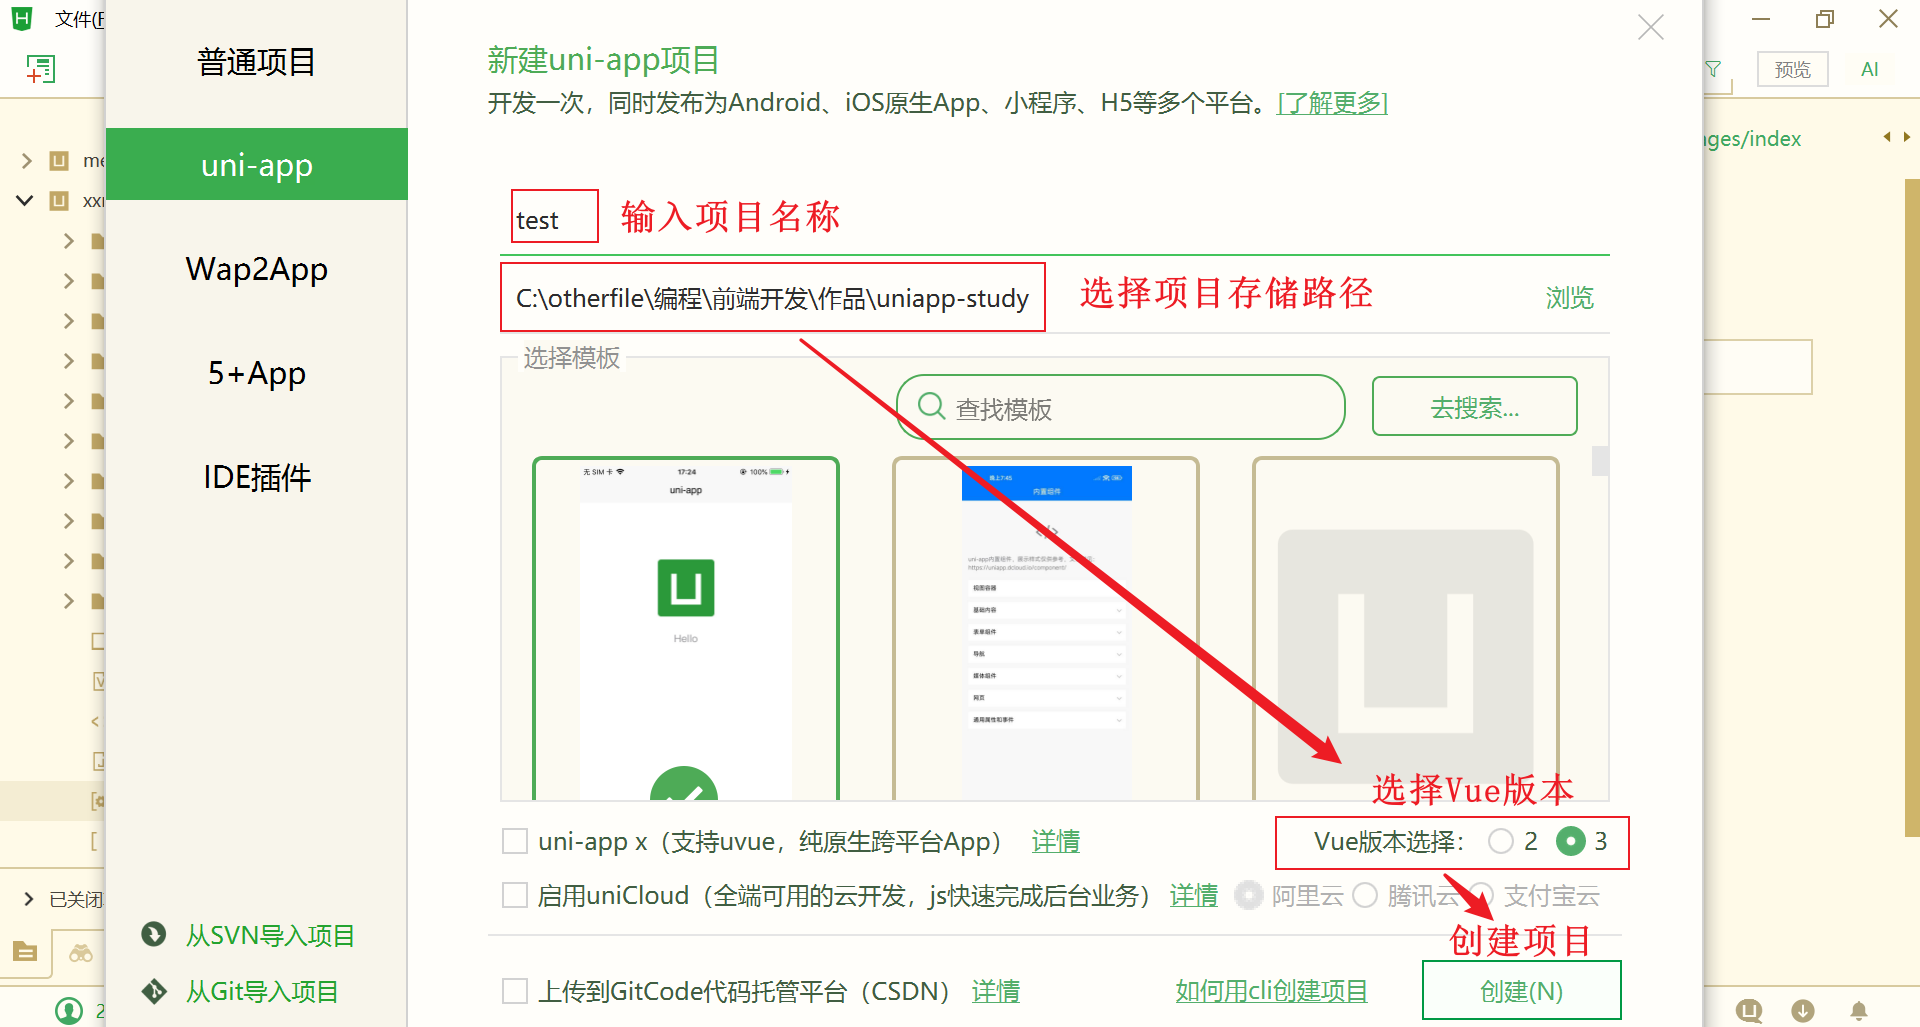This screenshot has height=1027, width=1920.
Task: Enable upload to GitCode checkbox
Action: pyautogui.click(x=515, y=991)
